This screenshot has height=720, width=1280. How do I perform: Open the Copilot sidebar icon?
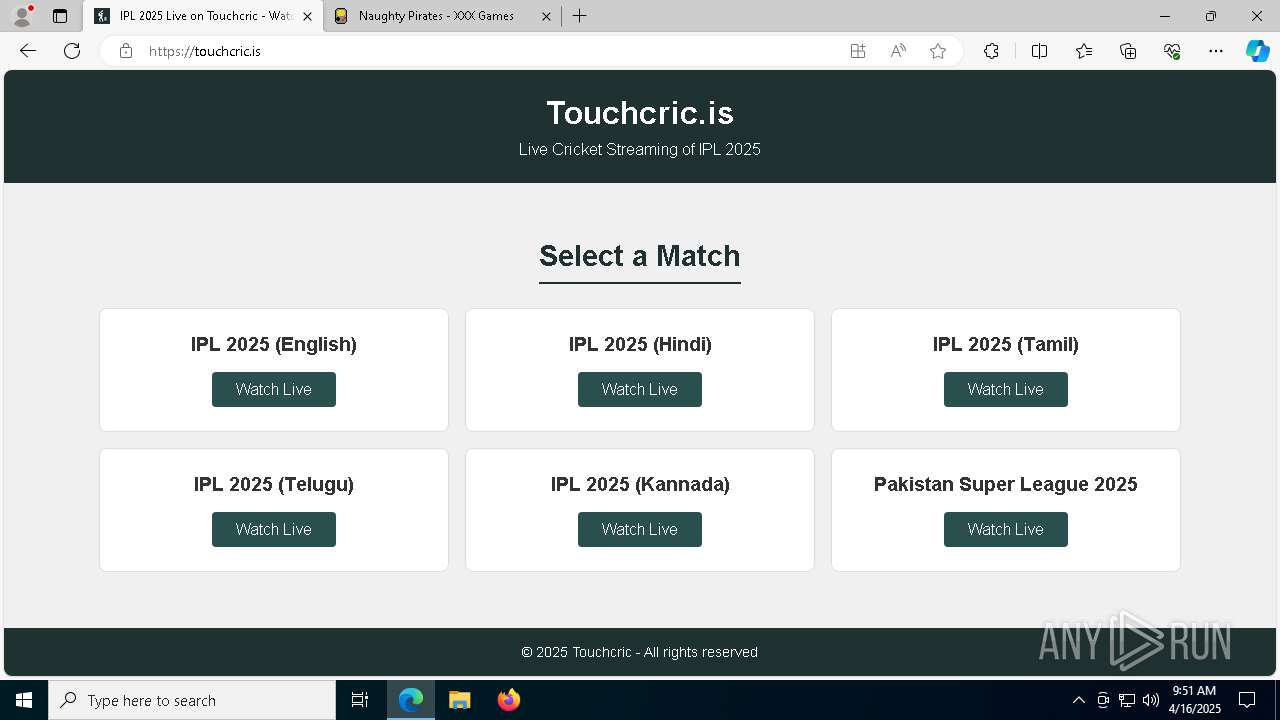[x=1258, y=51]
